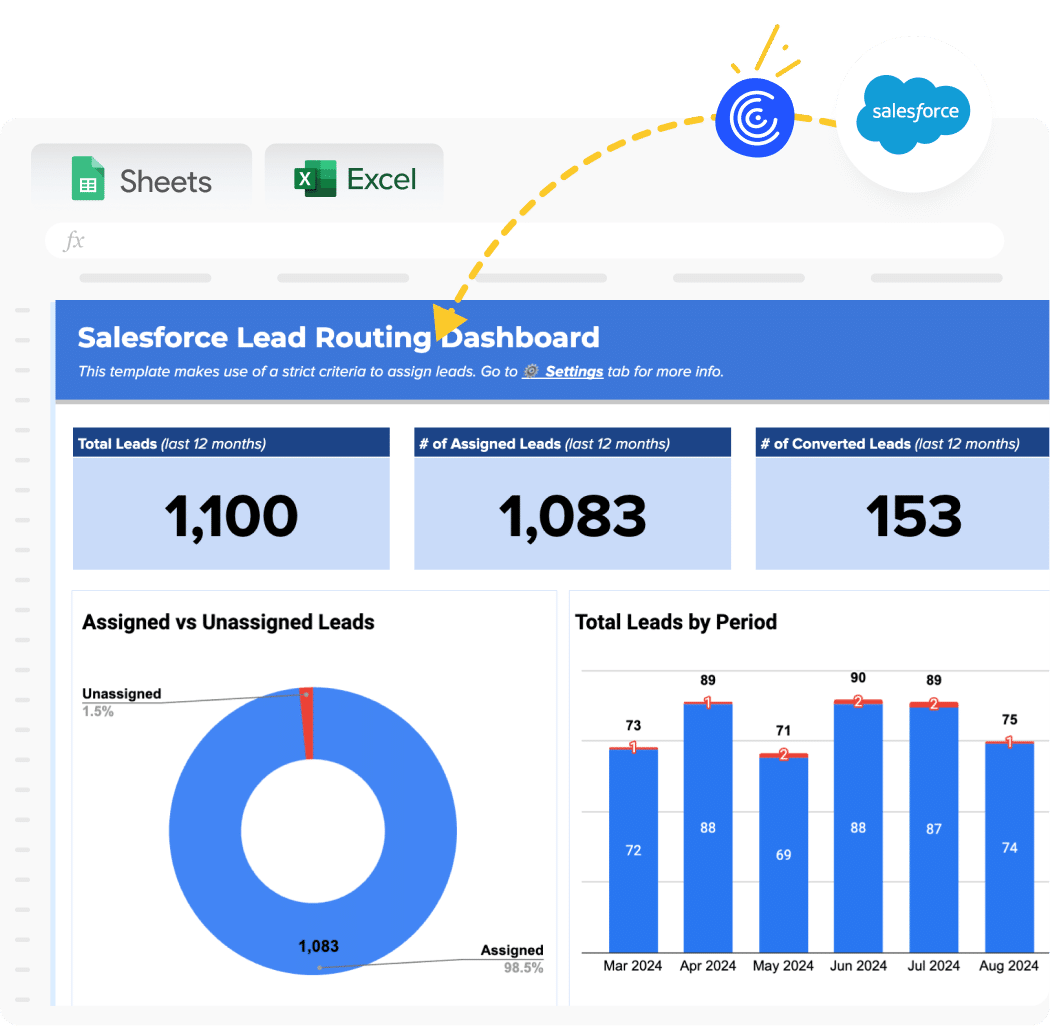The image size is (1050, 1026).
Task: Click the 90 total above Jun bar
Action: pyautogui.click(x=858, y=678)
